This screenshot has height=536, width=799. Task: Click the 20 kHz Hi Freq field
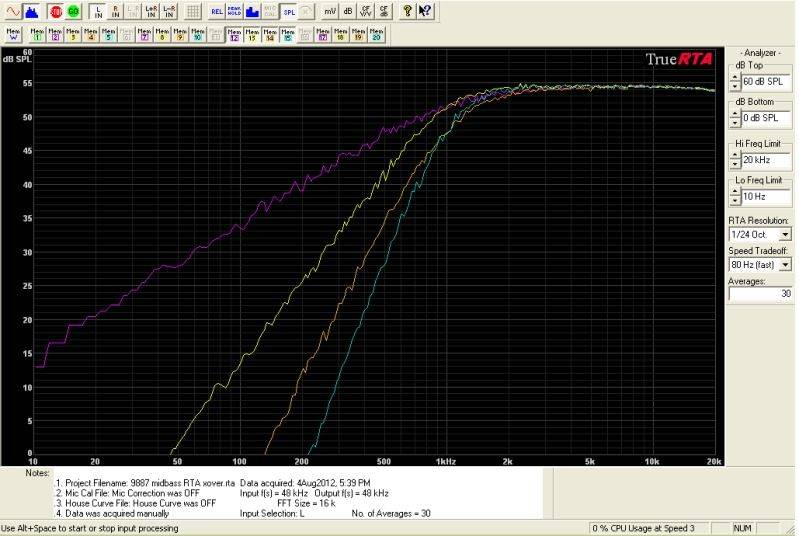[766, 160]
